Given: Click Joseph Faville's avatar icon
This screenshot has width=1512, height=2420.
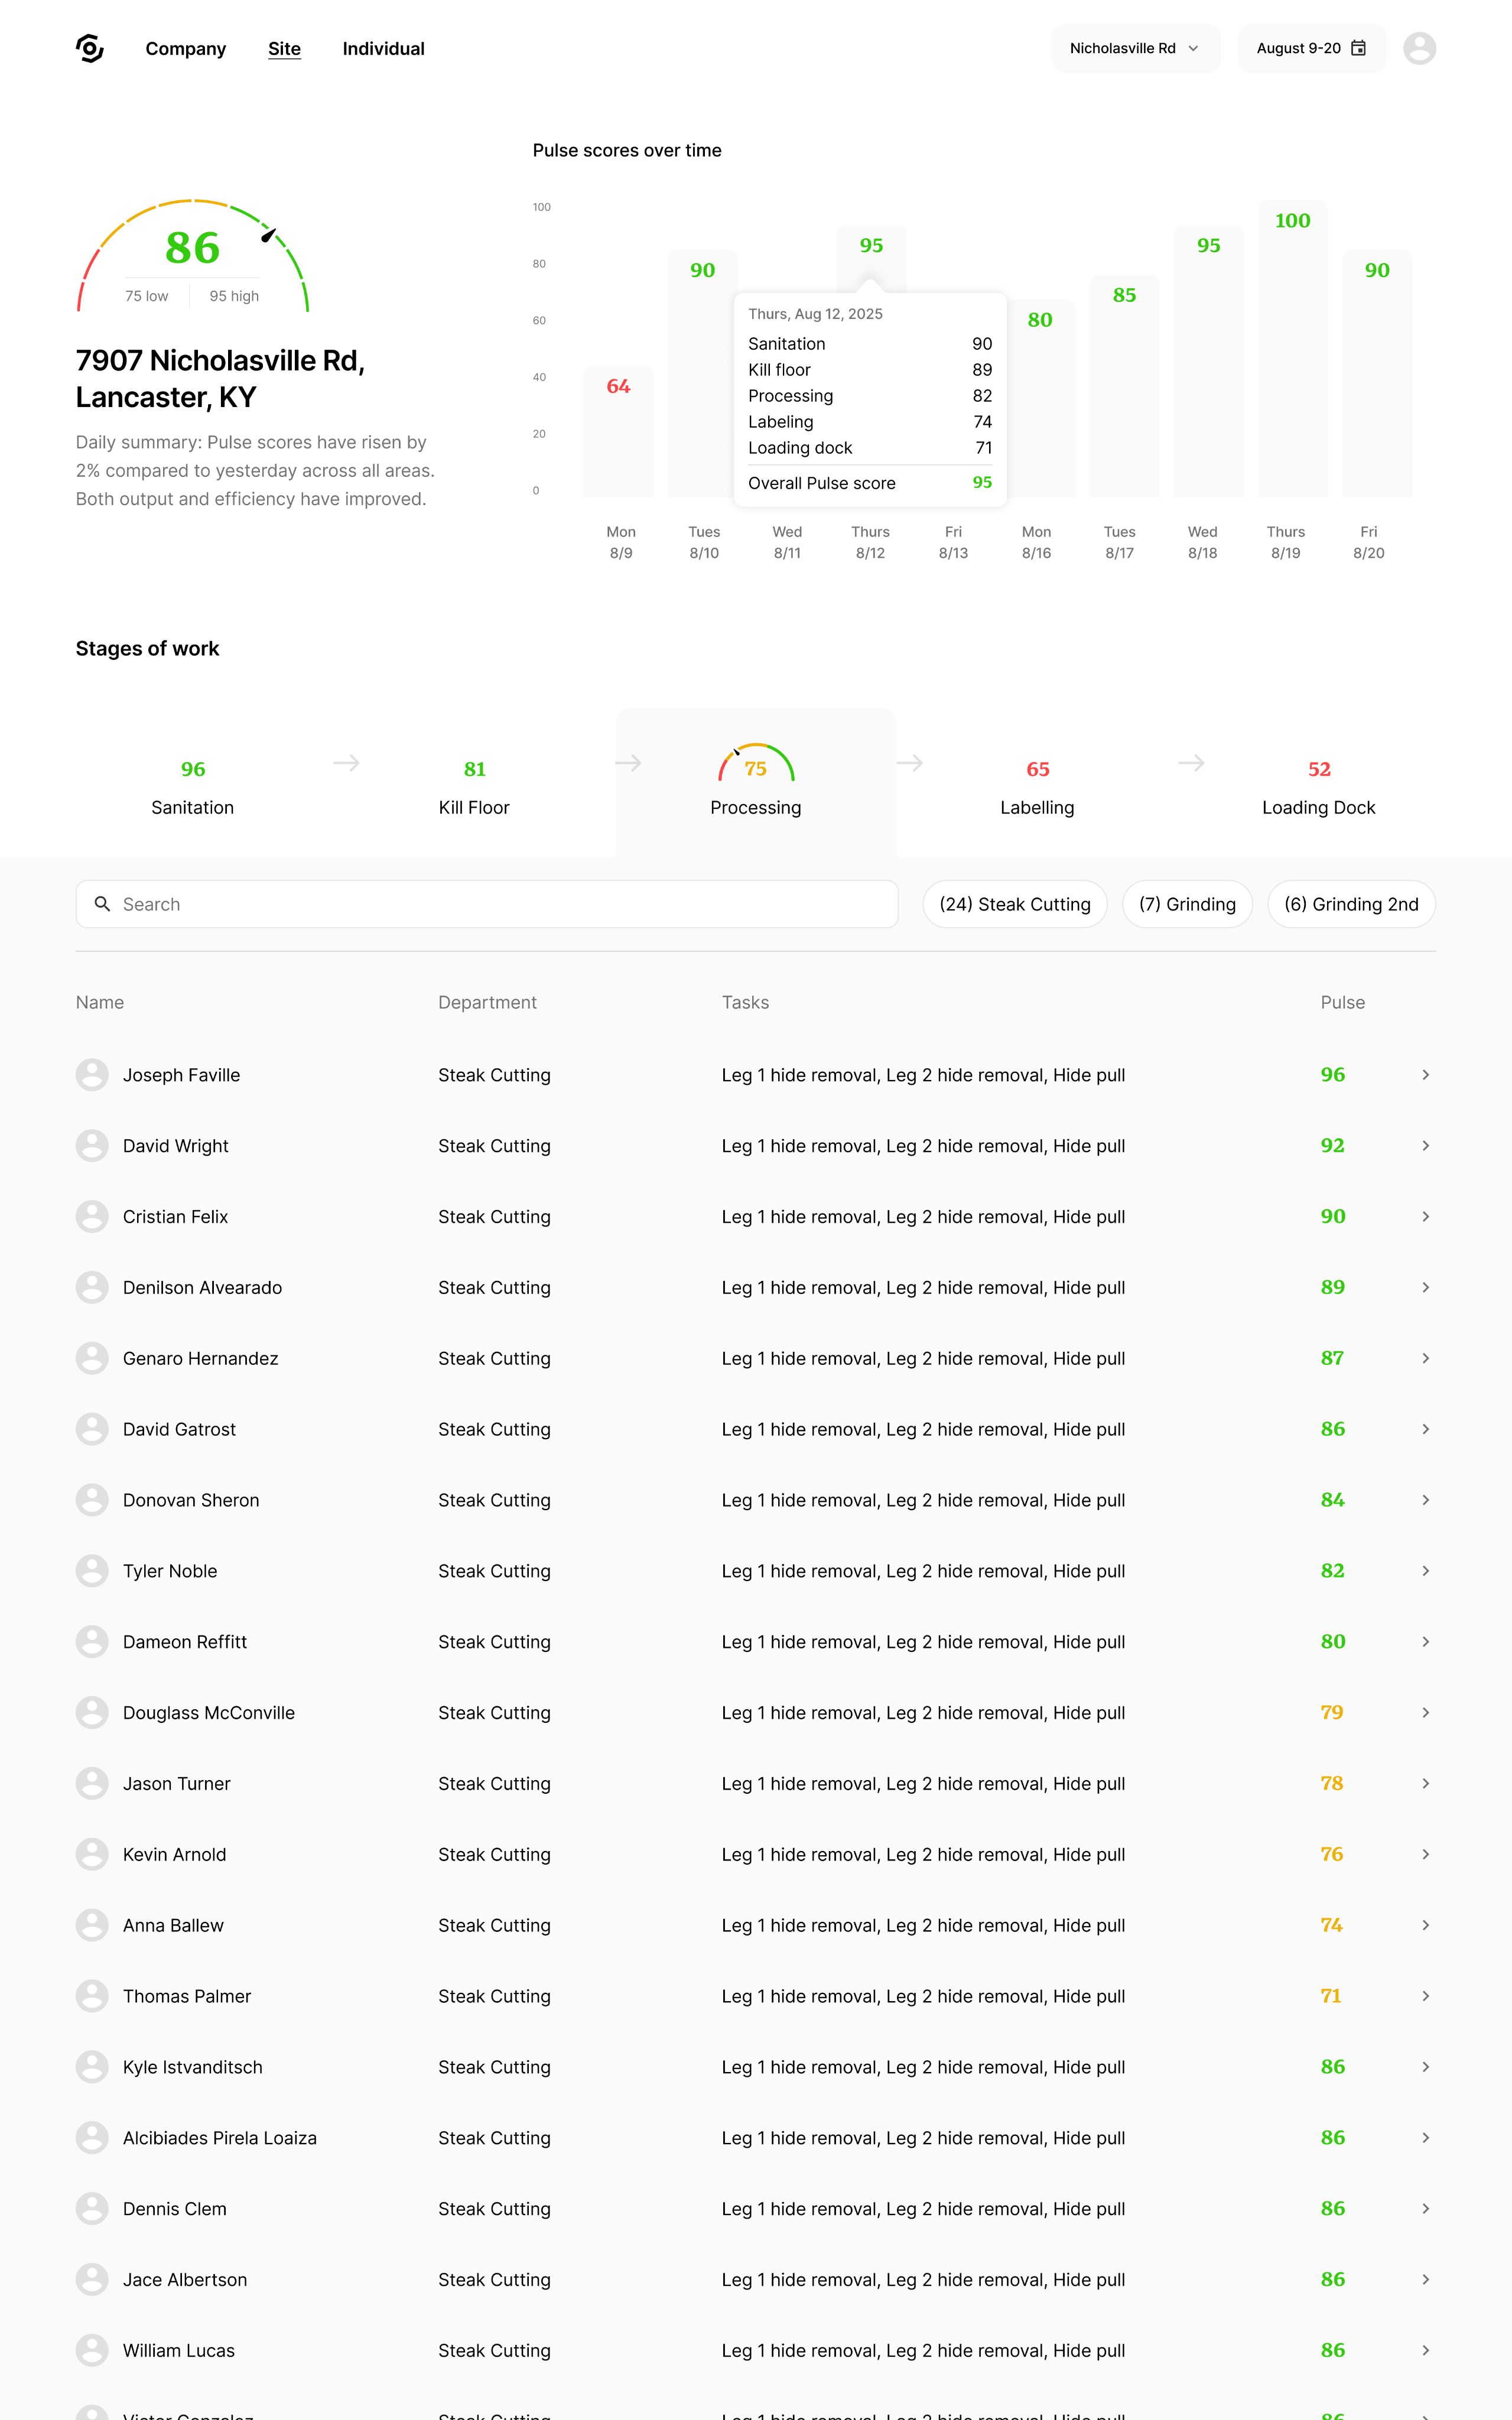Looking at the screenshot, I should point(92,1075).
